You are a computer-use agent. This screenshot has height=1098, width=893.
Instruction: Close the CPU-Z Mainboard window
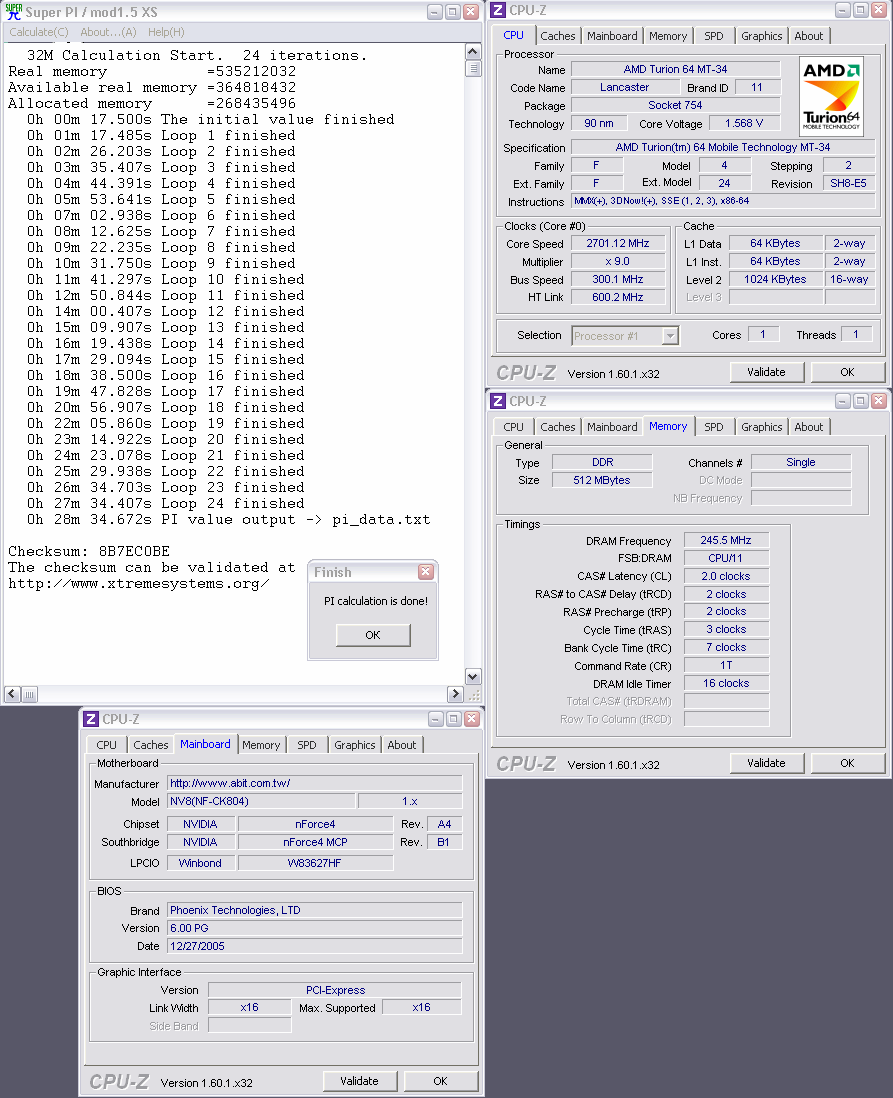pyautogui.click(x=472, y=719)
